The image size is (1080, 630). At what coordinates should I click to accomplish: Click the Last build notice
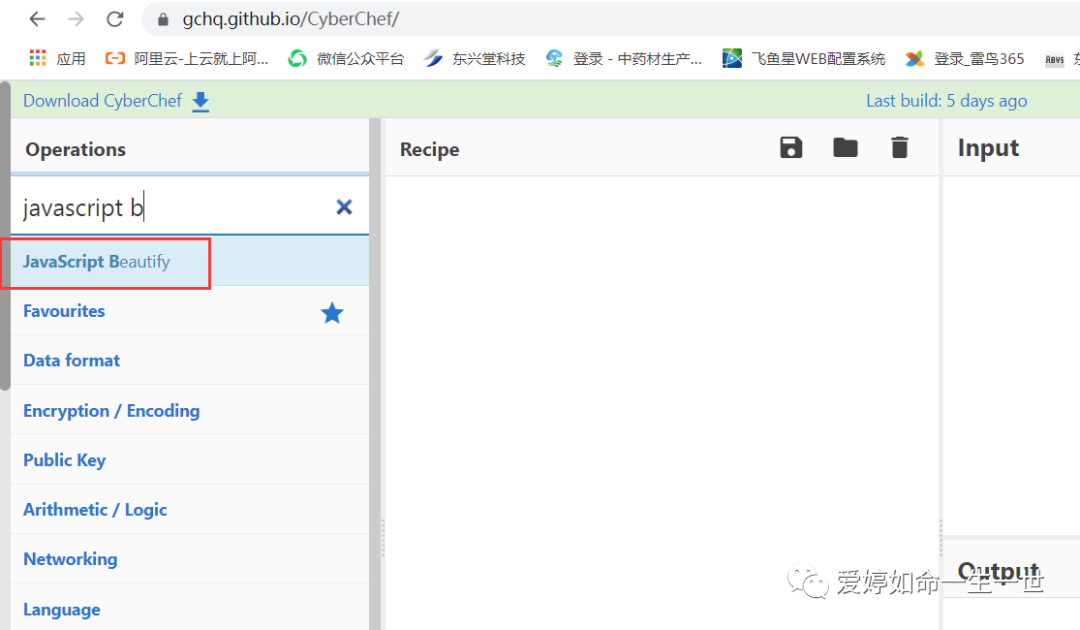946,101
